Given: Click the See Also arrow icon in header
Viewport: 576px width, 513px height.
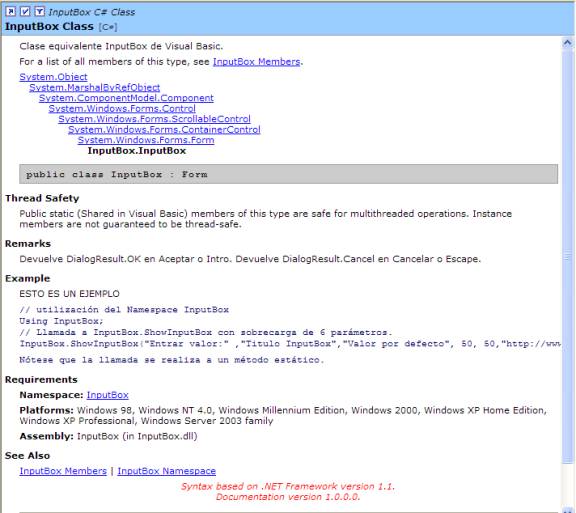Looking at the screenshot, I should [x=11, y=11].
